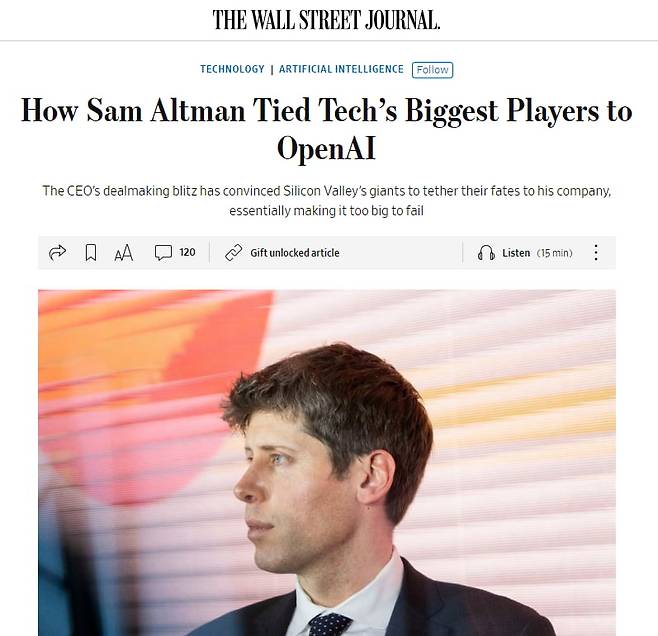Click the 15 min audio duration

[x=555, y=253]
